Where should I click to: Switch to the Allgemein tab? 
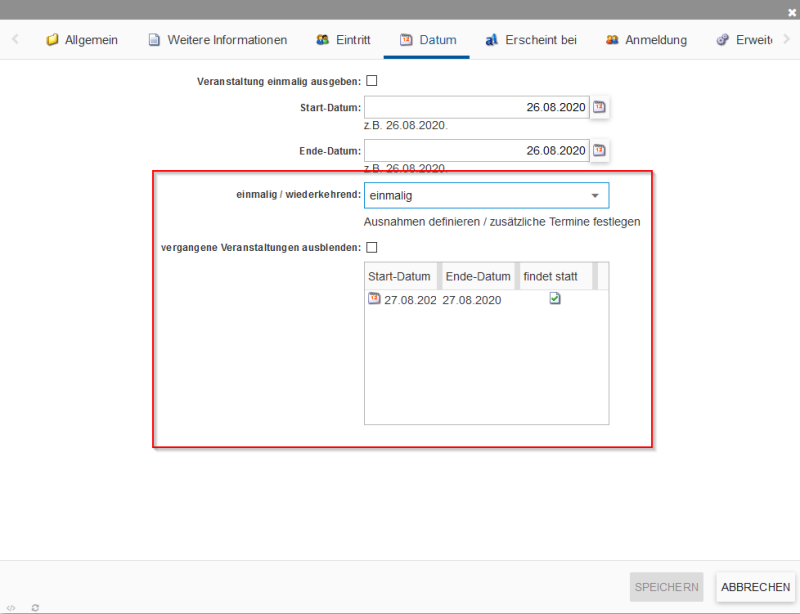tap(82, 40)
